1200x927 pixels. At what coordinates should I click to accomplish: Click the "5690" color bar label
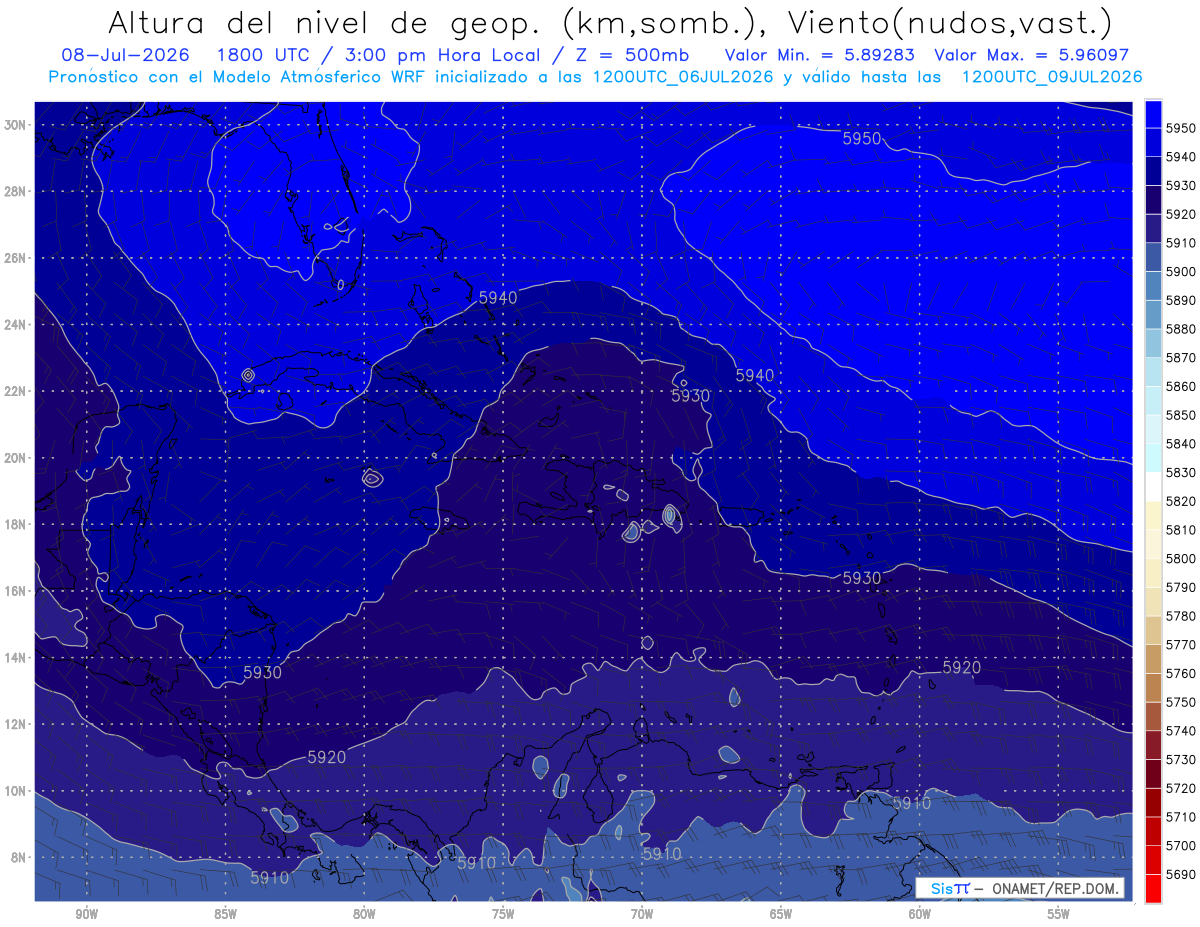click(1180, 874)
